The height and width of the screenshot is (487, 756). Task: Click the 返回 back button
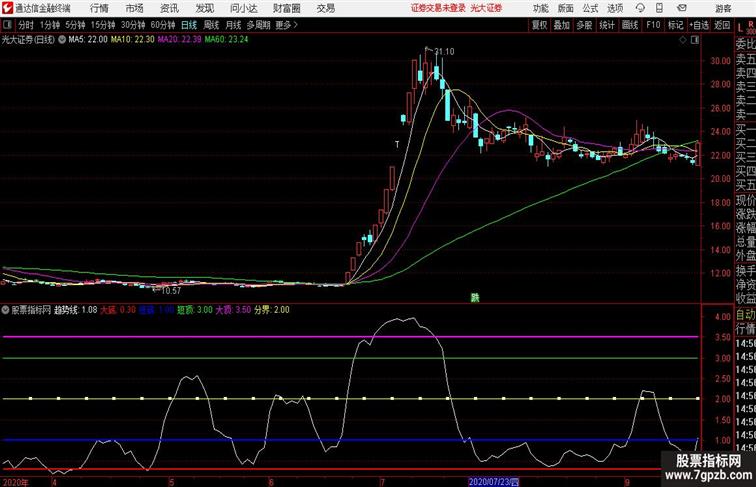722,25
